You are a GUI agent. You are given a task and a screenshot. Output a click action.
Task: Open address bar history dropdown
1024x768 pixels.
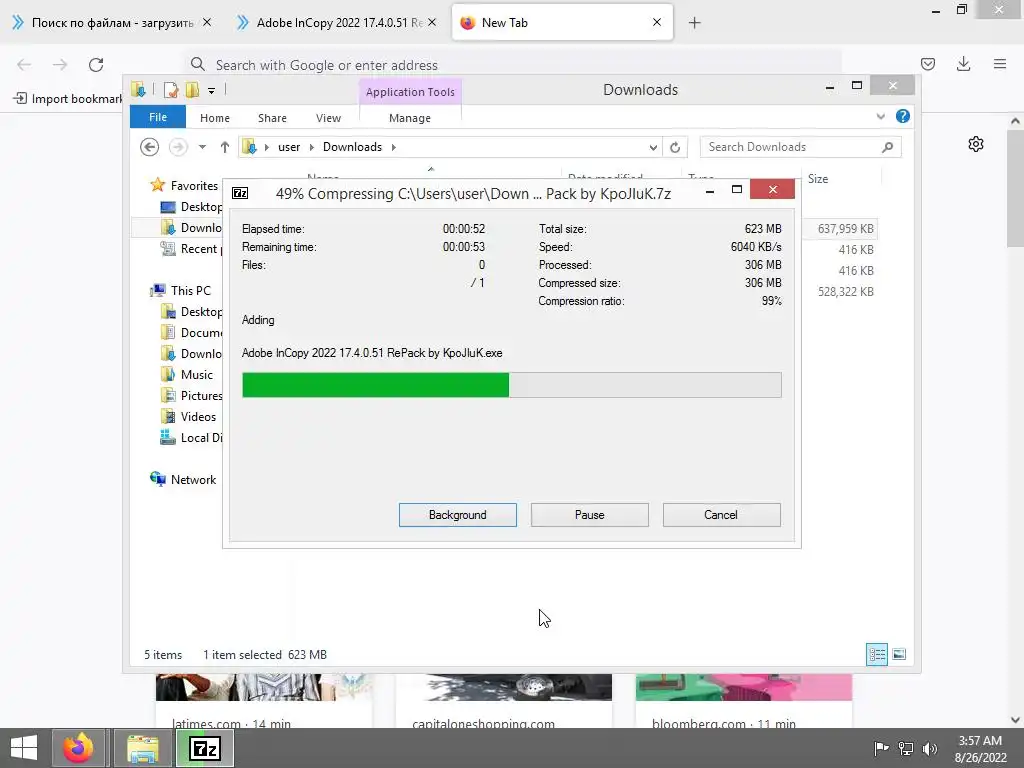[x=653, y=147]
